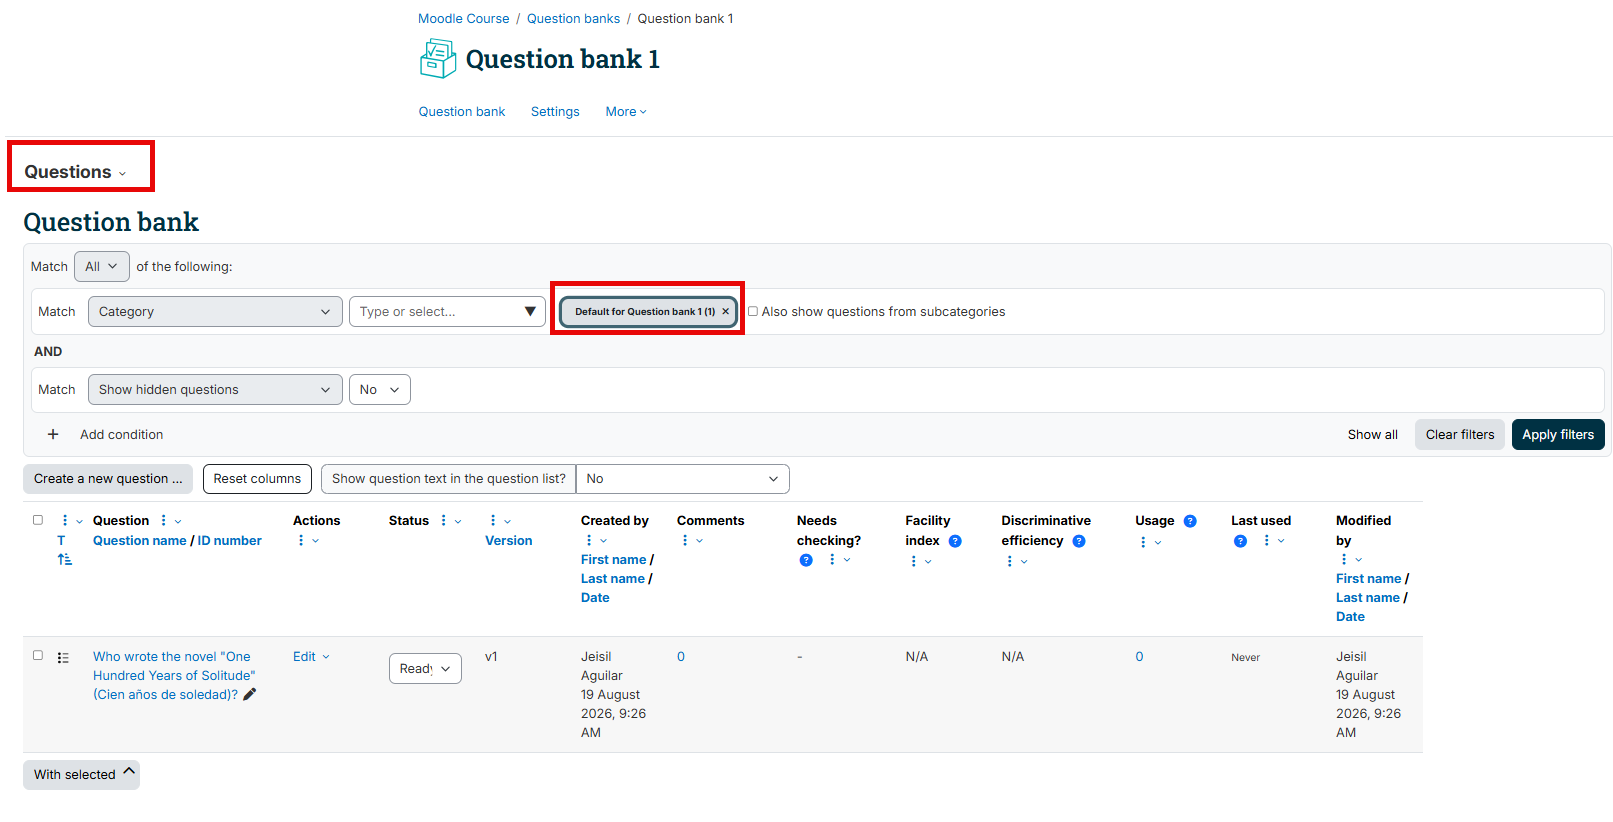1613x822 pixels.
Task: Remove the Default for Question bank 1 chip
Action: (726, 311)
